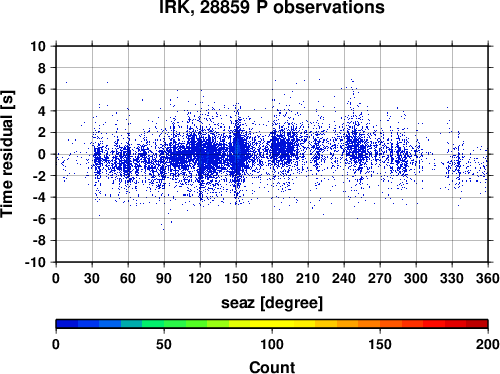The width and height of the screenshot is (500, 374).
Task: Click the 'seaz [degree]' x-axis label
Action: click(x=272, y=303)
